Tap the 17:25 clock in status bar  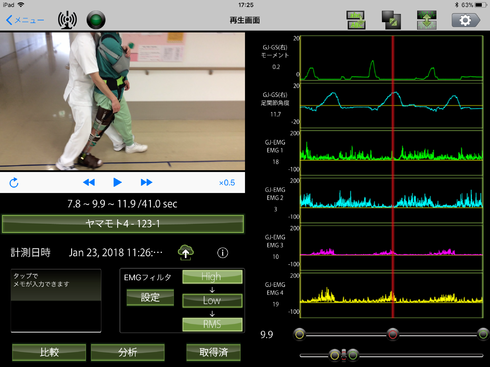(x=246, y=5)
